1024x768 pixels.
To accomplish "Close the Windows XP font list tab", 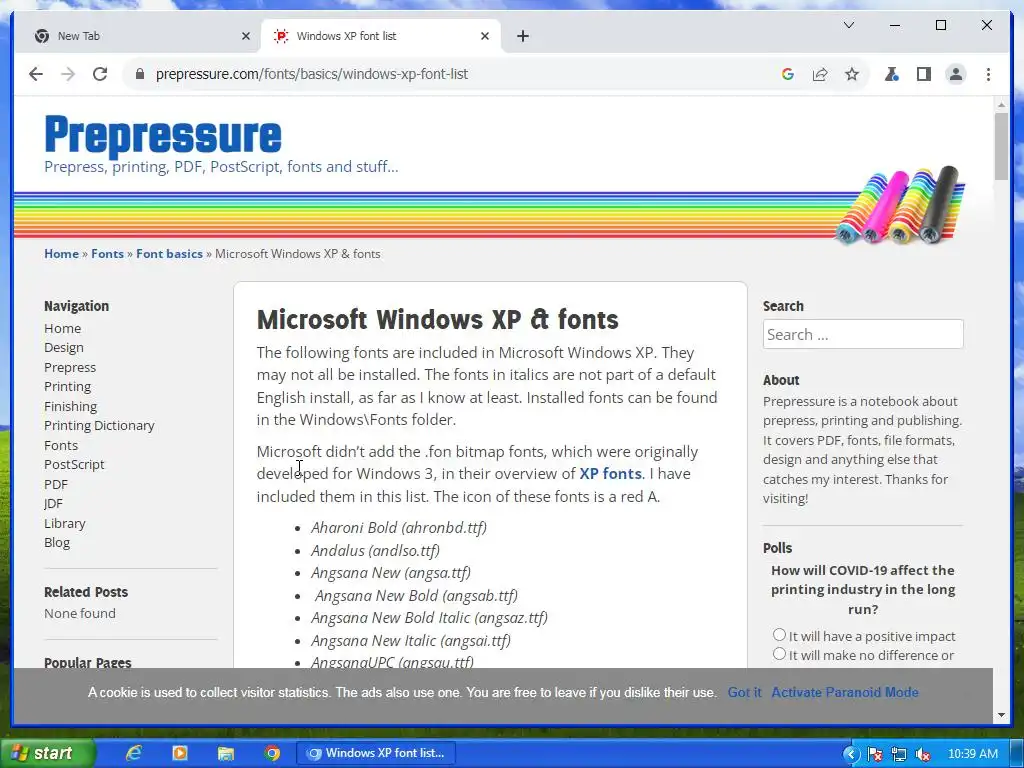I will 485,36.
